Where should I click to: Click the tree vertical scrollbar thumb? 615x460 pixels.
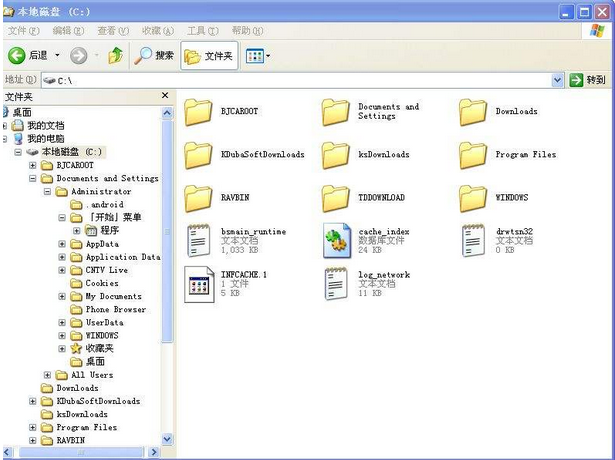pyautogui.click(x=167, y=231)
